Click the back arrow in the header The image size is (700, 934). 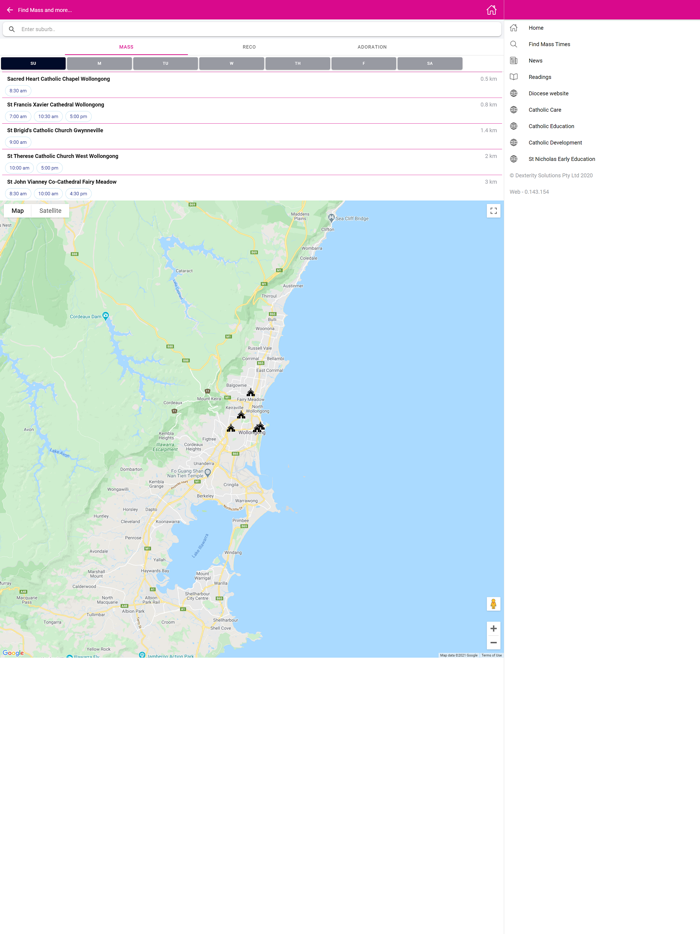pyautogui.click(x=10, y=10)
